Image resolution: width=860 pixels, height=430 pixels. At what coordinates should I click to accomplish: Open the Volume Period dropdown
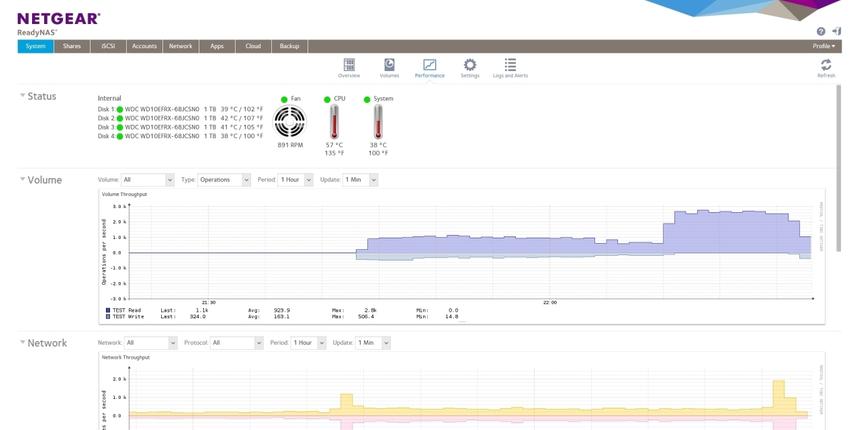pyautogui.click(x=296, y=180)
